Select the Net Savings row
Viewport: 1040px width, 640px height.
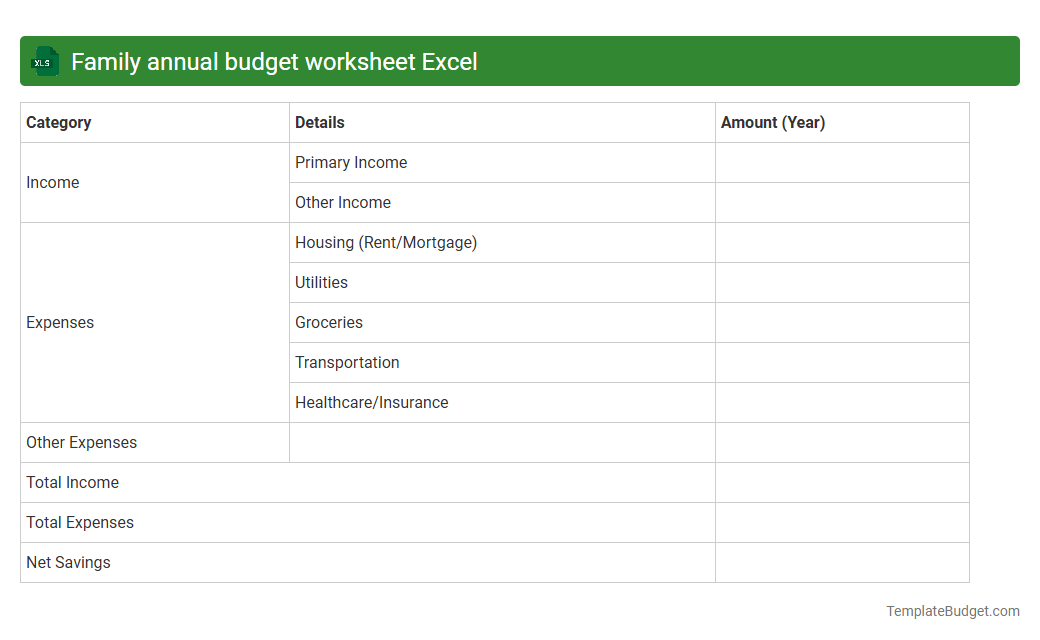coord(68,562)
